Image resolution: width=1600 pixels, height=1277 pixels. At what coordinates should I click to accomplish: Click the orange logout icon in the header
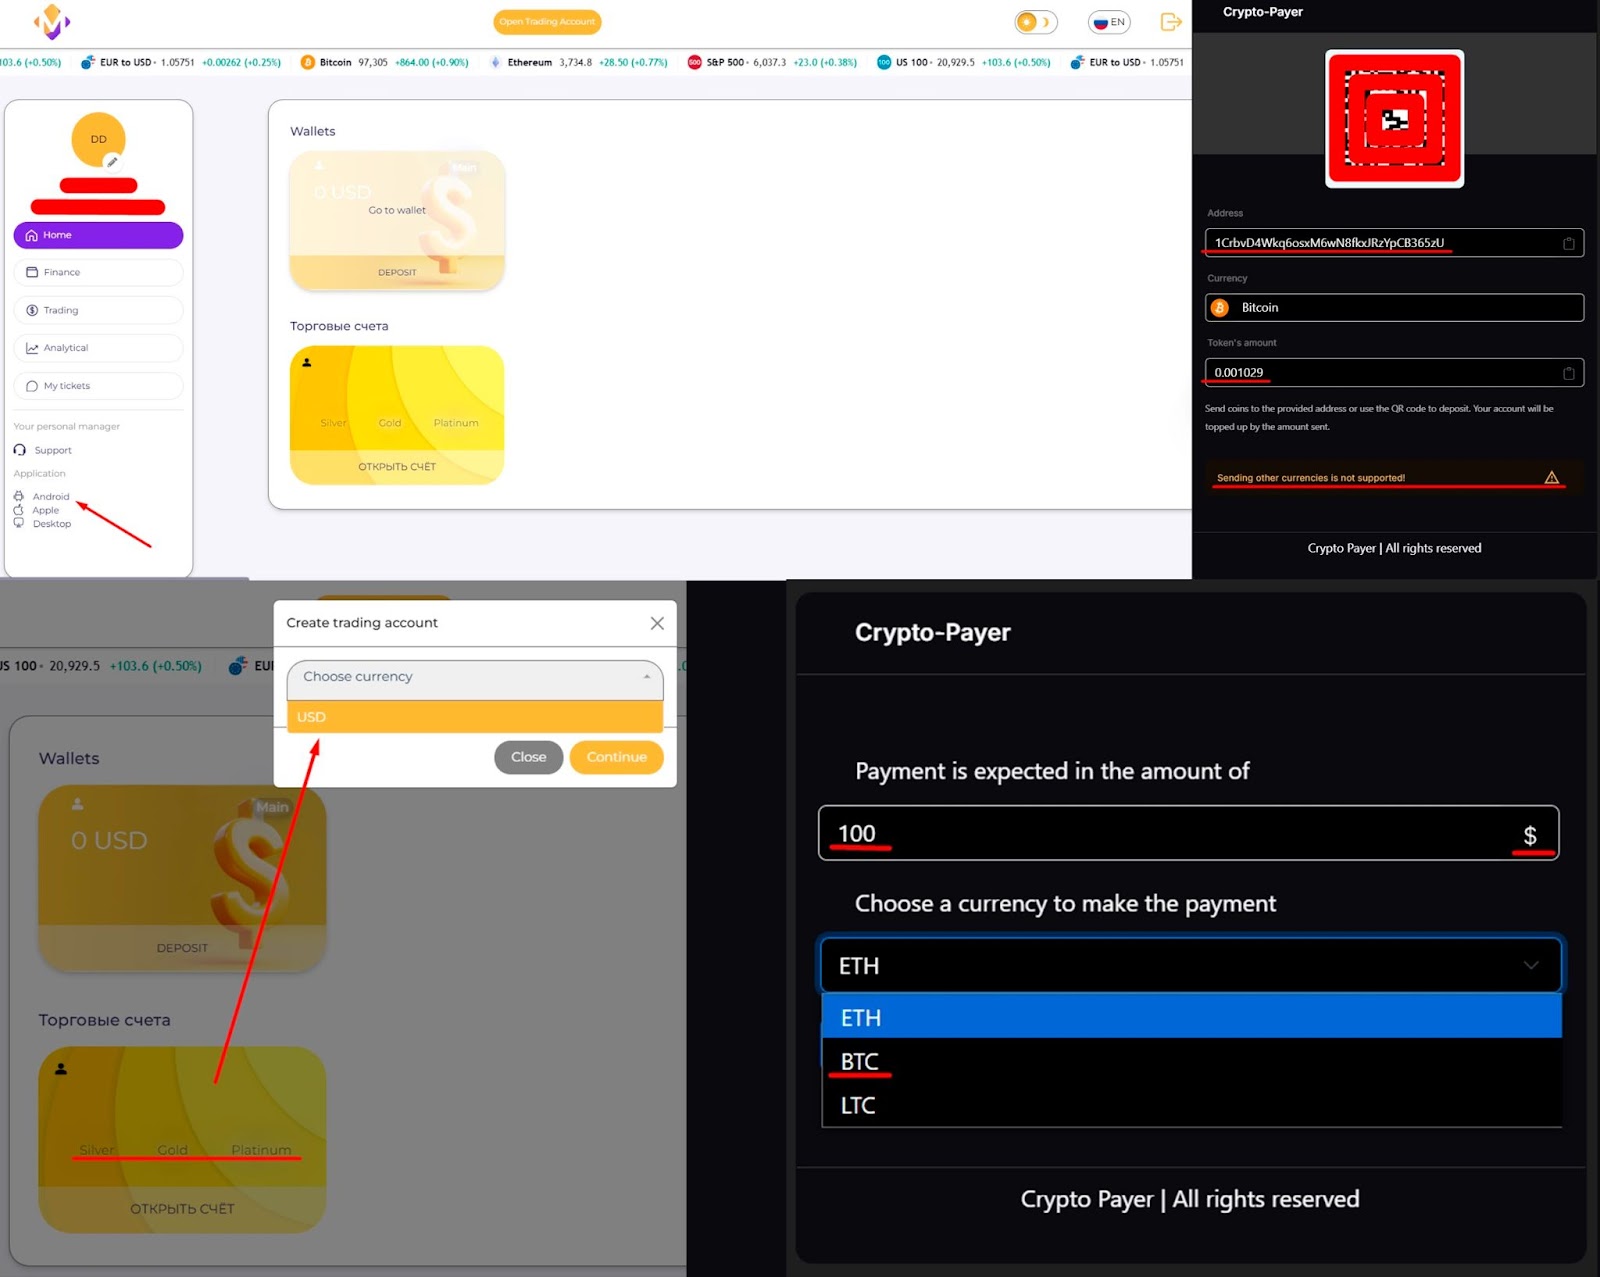[1171, 22]
